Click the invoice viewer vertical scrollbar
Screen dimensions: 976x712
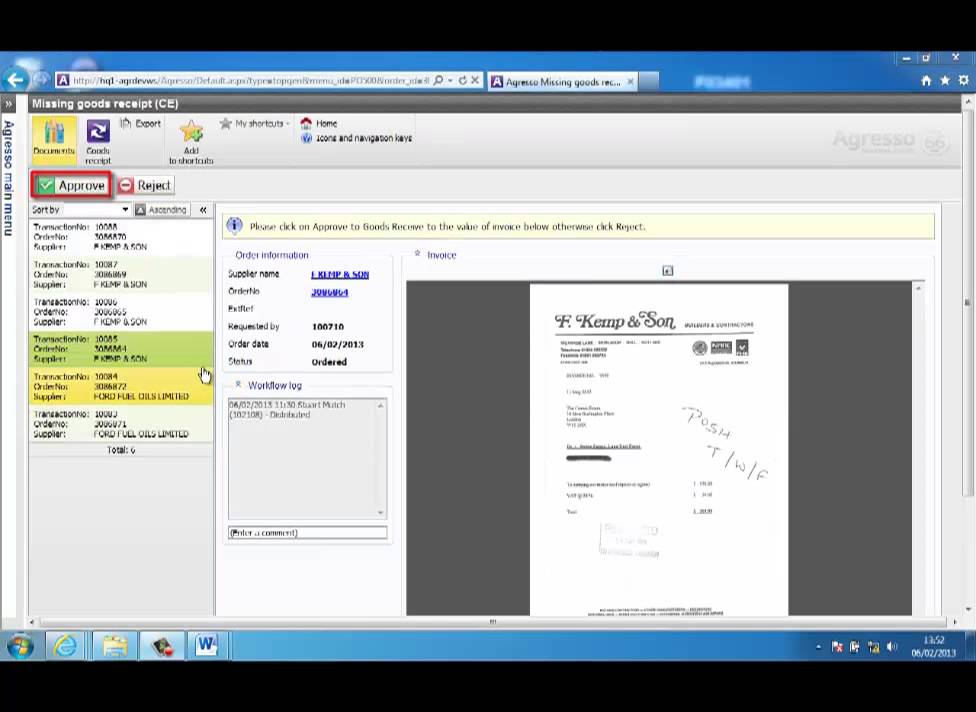(918, 448)
